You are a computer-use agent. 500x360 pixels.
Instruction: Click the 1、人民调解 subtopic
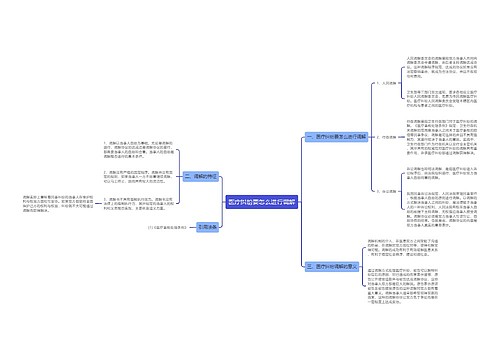[386, 83]
